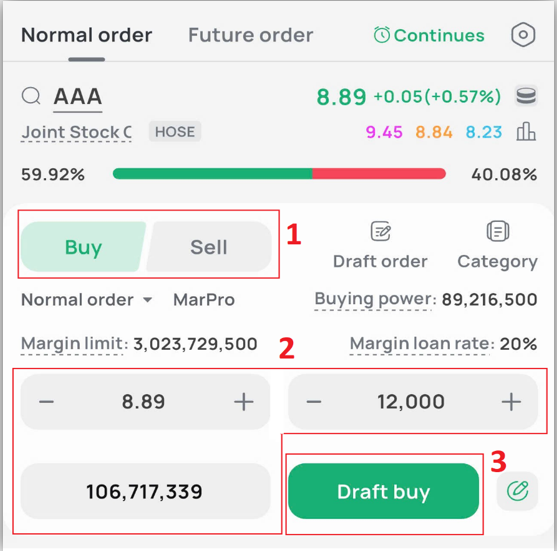
Task: Open the bar chart icon
Action: [526, 131]
